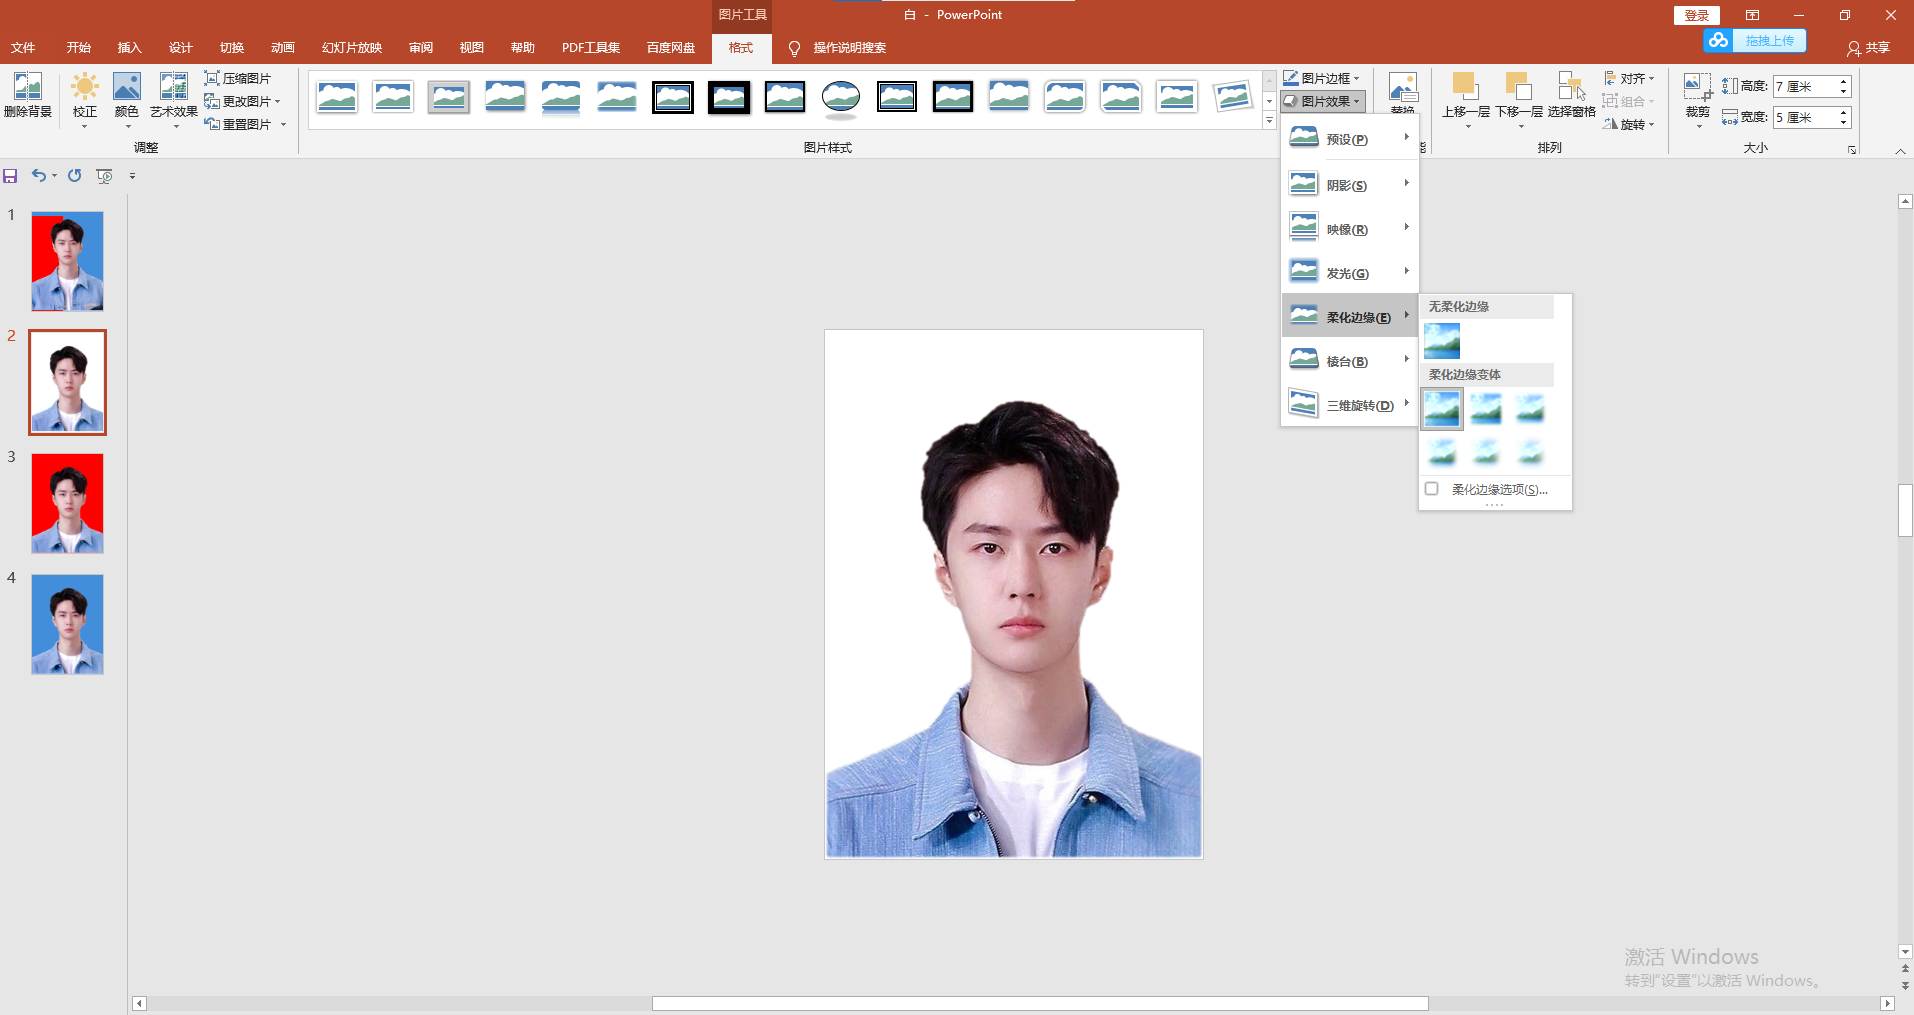The height and width of the screenshot is (1015, 1914).
Task: Click the Save icon in quick access toolbar
Action: [x=10, y=176]
